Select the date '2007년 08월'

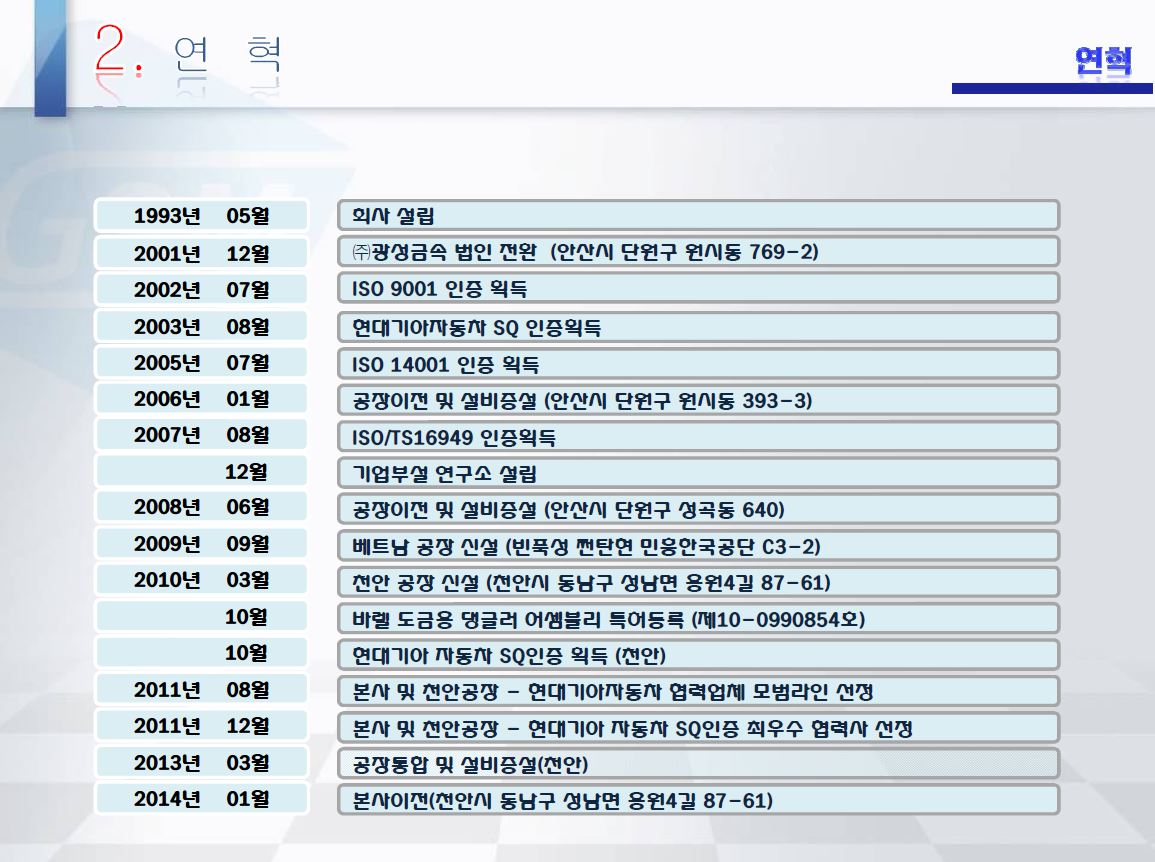pyautogui.click(x=201, y=435)
